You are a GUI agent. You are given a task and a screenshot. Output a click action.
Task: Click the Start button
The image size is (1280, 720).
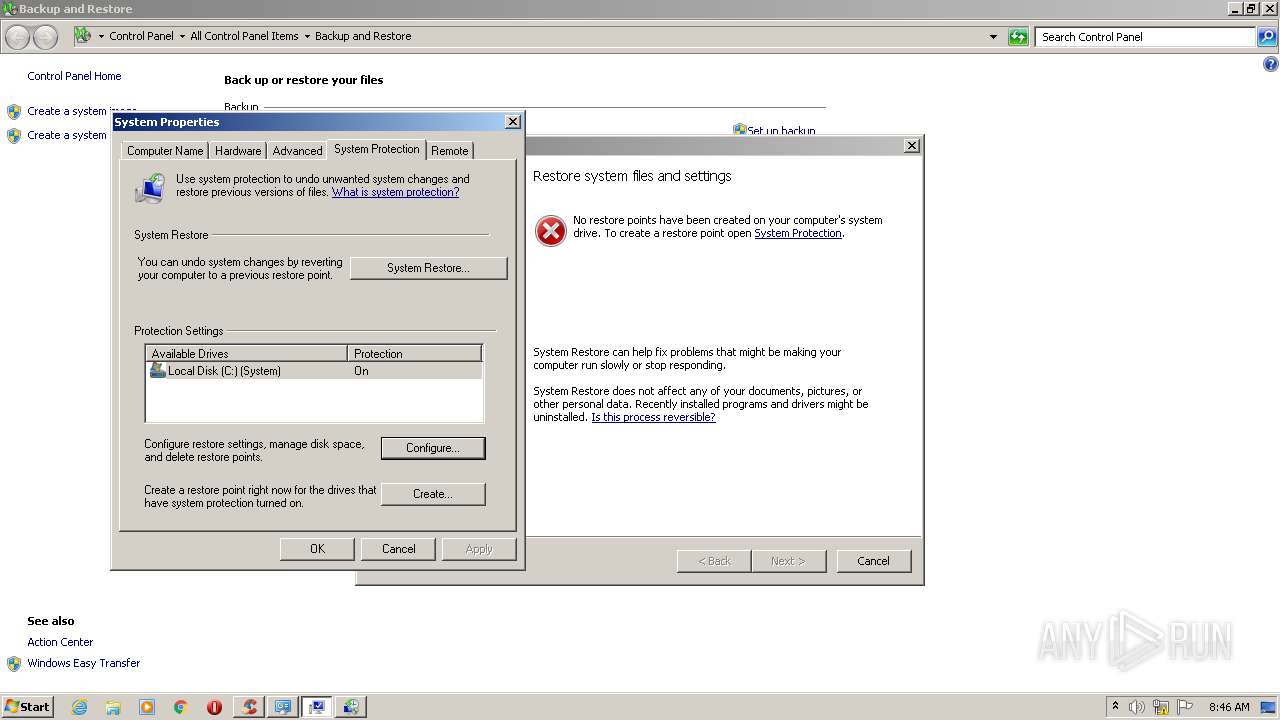tap(28, 707)
